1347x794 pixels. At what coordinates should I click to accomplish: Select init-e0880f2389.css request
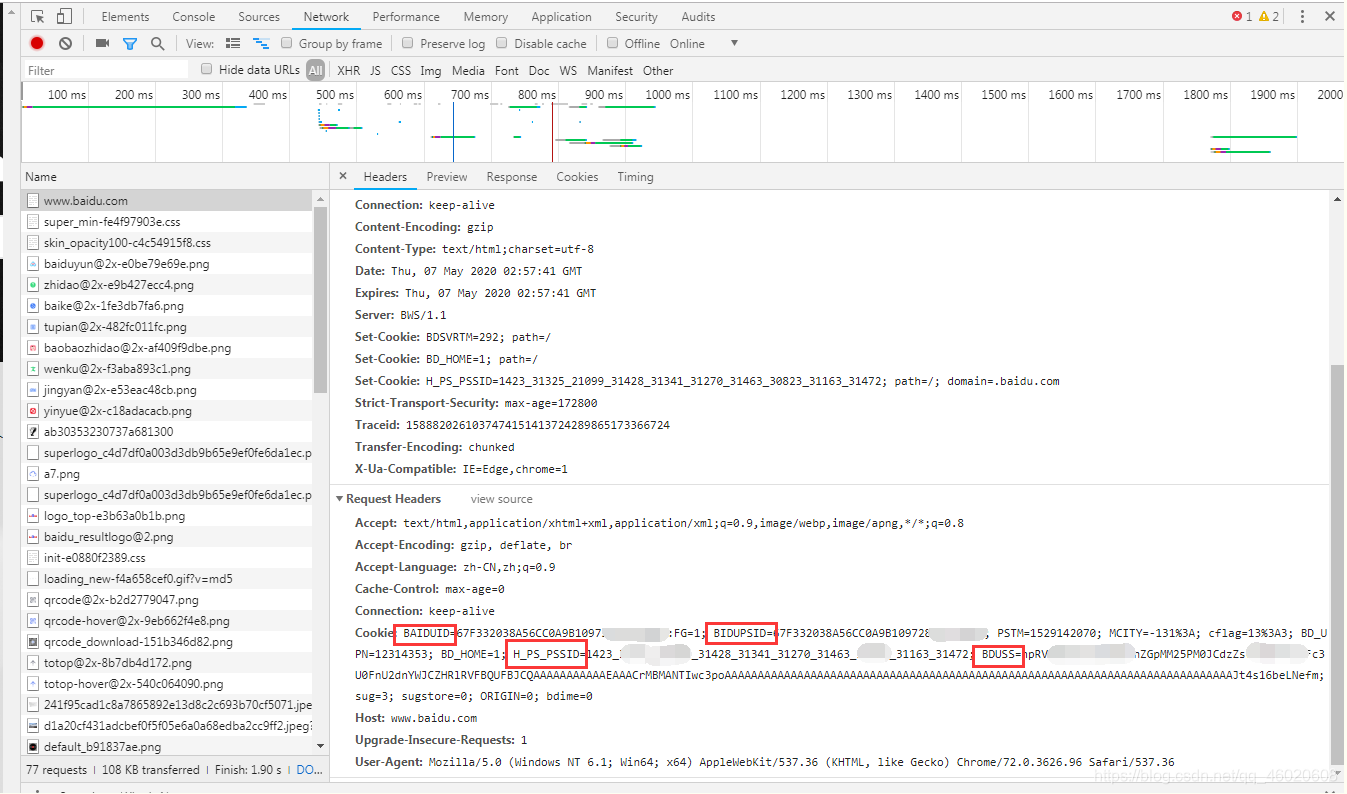[x=168, y=558]
